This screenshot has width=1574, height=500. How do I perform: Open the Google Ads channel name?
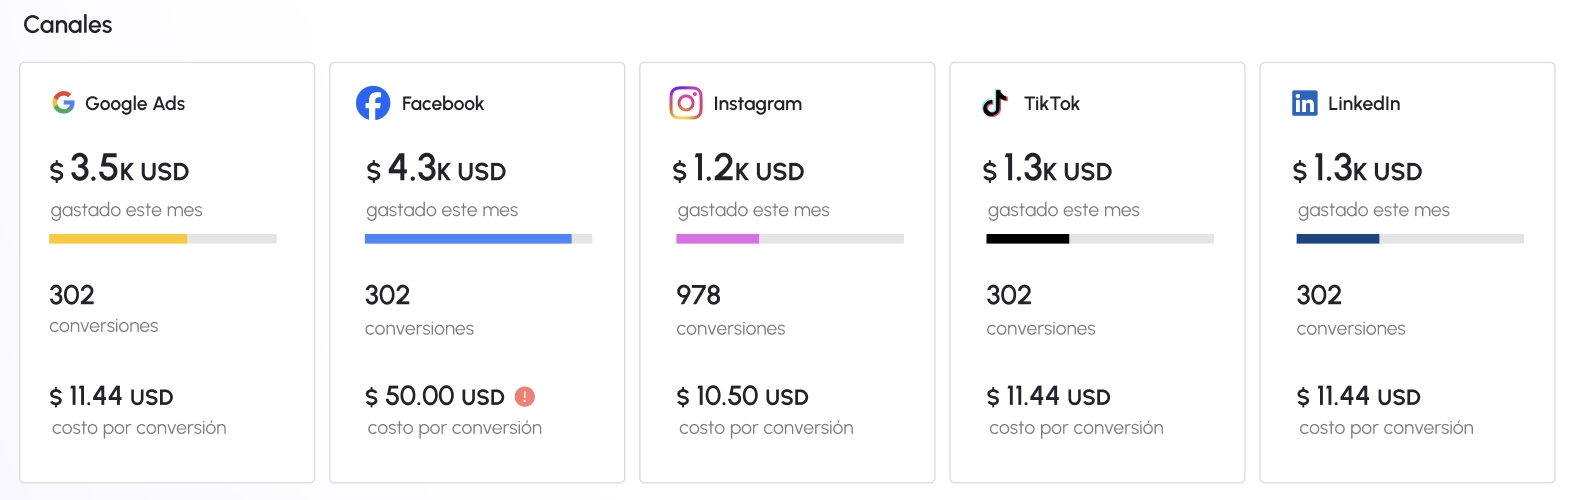(x=135, y=104)
